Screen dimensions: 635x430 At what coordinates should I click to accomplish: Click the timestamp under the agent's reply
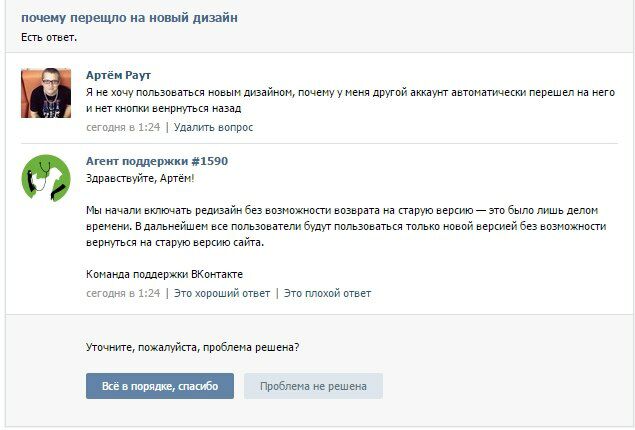123,293
